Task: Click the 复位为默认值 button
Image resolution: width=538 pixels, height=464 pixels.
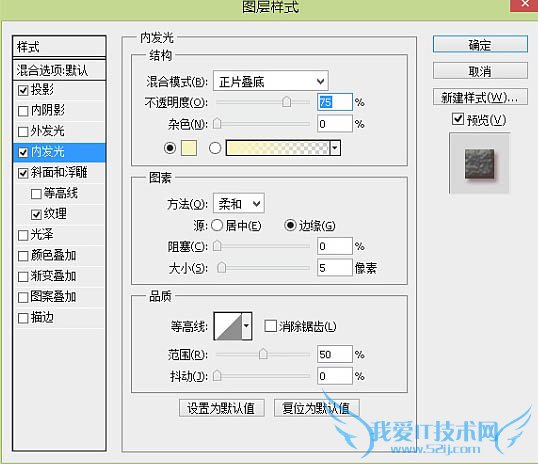Action: point(316,408)
